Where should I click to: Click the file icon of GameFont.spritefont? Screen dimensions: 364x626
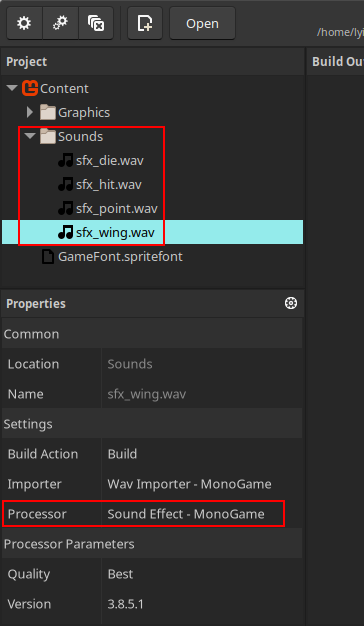click(48, 256)
